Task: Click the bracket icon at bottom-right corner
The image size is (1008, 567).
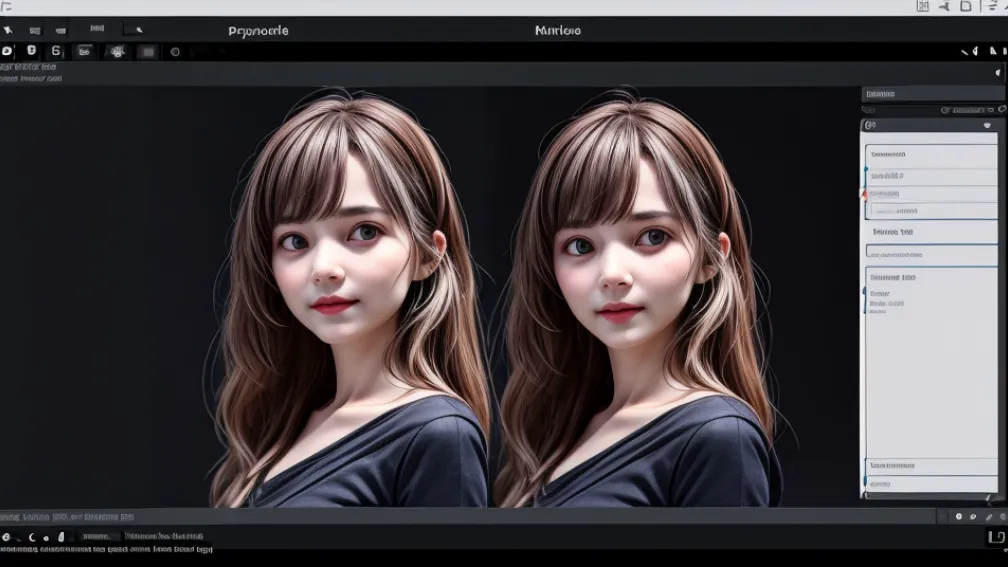Action: (x=996, y=537)
